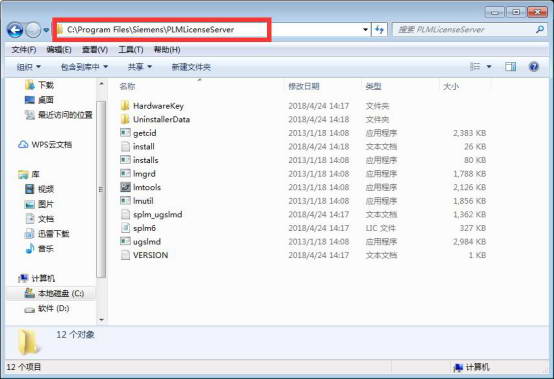Select the ugslmd application icon
Image resolution: width=554 pixels, height=379 pixels.
click(x=125, y=241)
